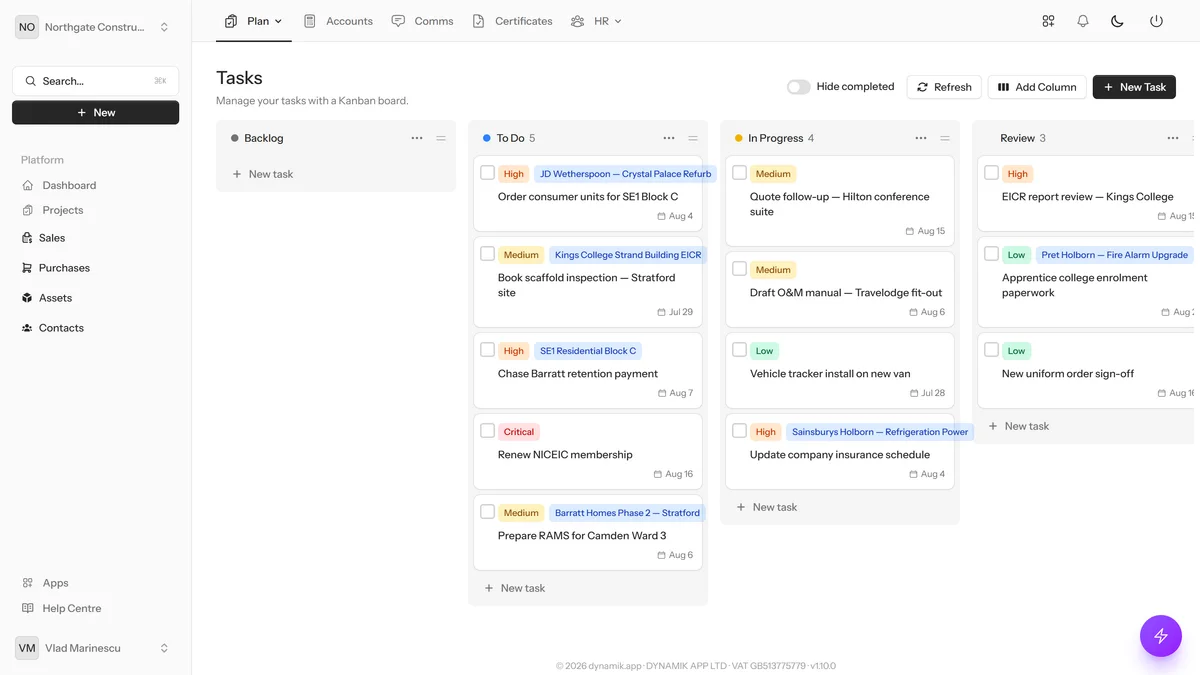Open notifications bell
Image resolution: width=1200 pixels, height=675 pixels.
1083,21
